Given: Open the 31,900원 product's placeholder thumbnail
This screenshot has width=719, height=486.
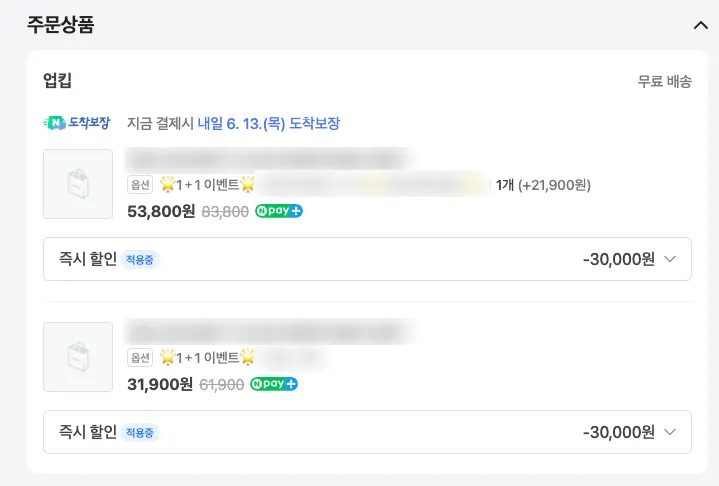Looking at the screenshot, I should pyautogui.click(x=78, y=357).
